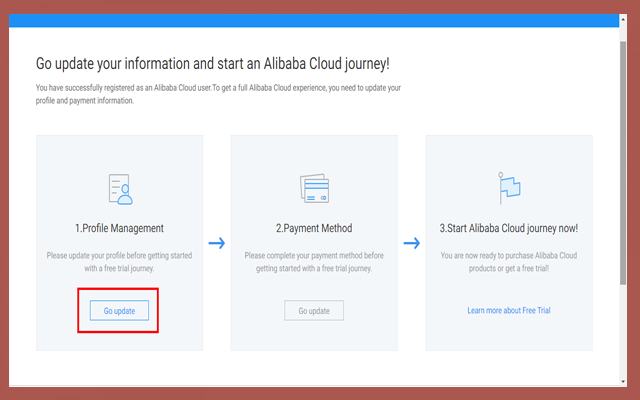Click 'You are now ready to purchase' description
Image resolution: width=640 pixels, height=400 pixels.
509,262
